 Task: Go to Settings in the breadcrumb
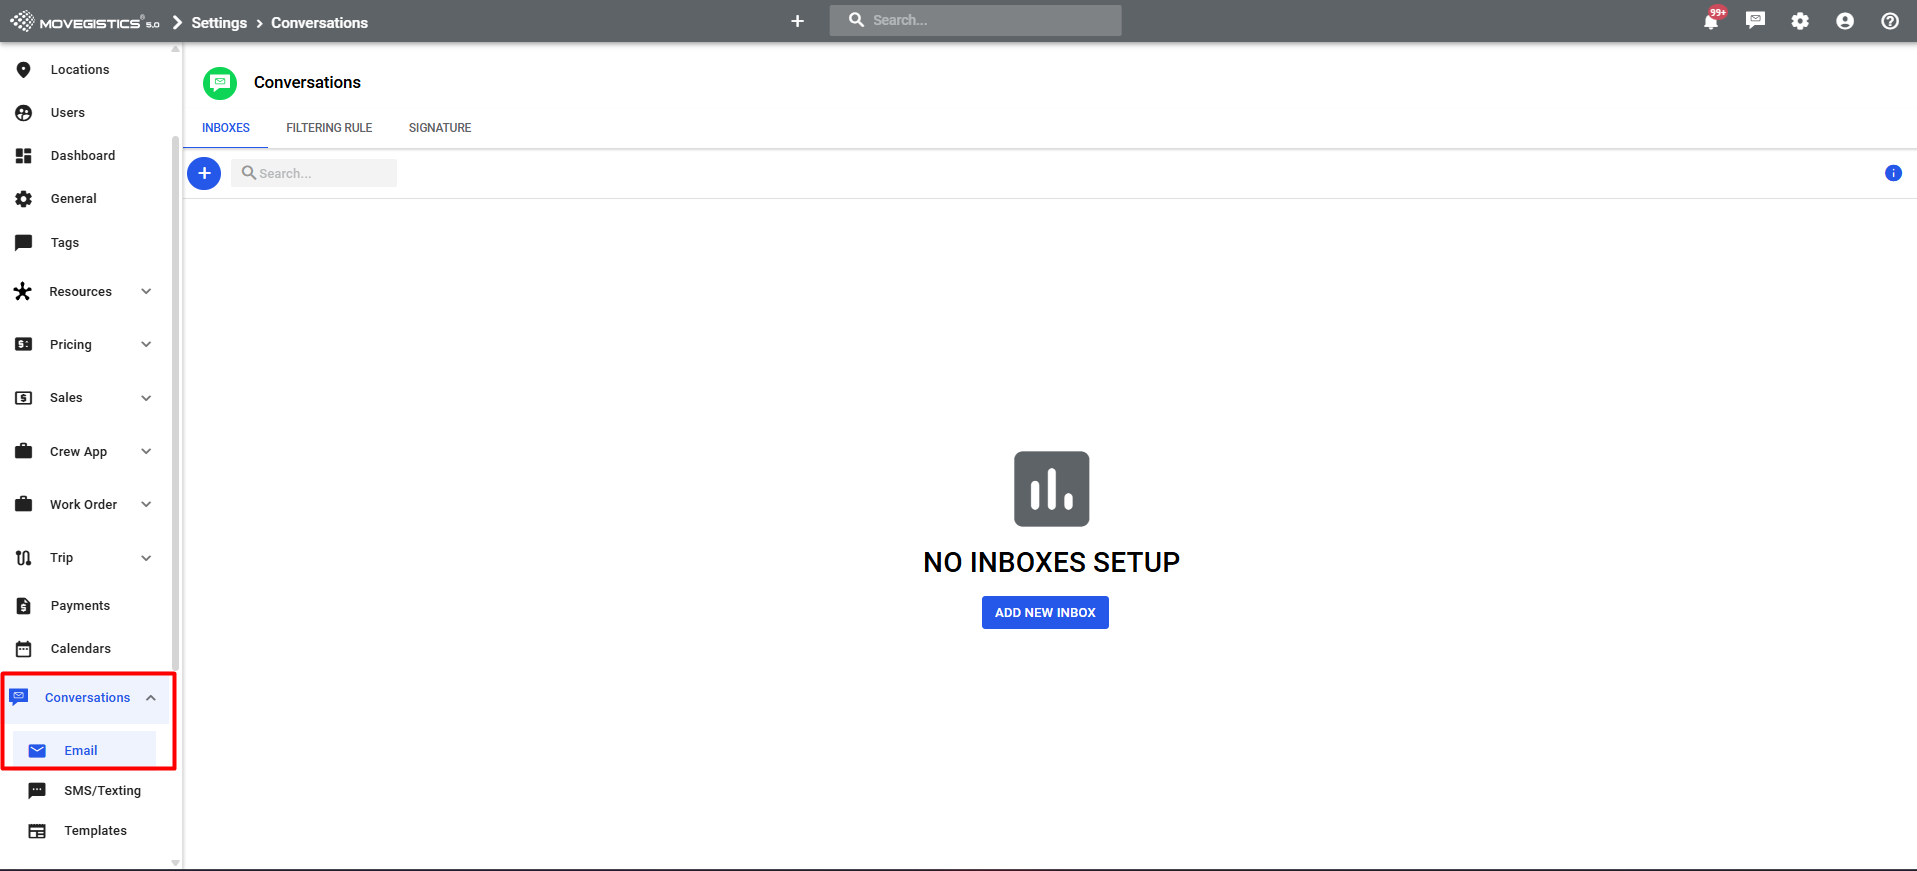219,23
